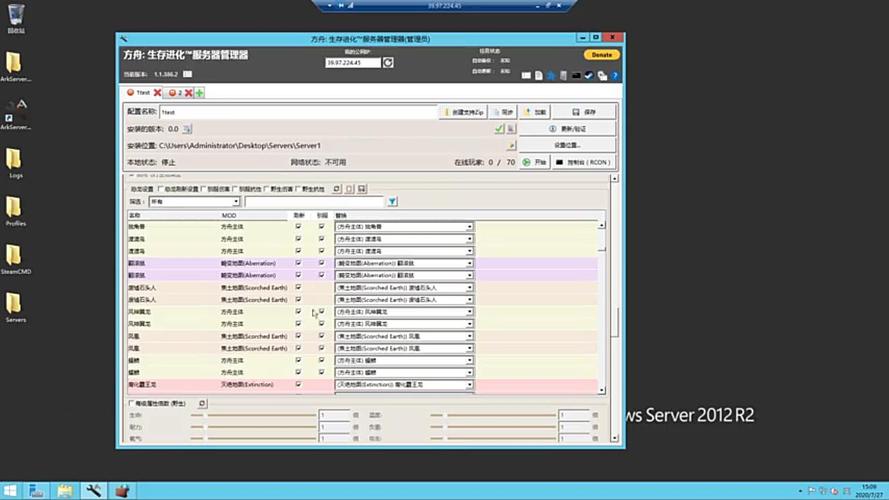Screen dimensions: 889x500
Task: Click the public IP field showing 39.97.224.45
Action: coord(353,62)
